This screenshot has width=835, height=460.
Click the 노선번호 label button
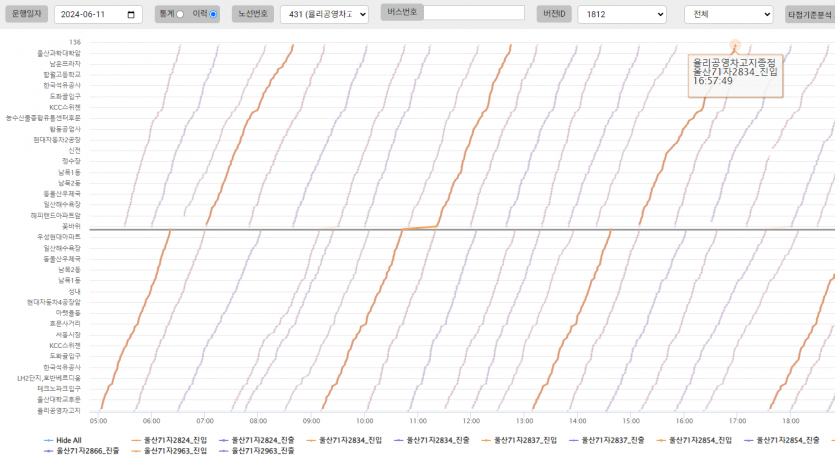tap(252, 15)
